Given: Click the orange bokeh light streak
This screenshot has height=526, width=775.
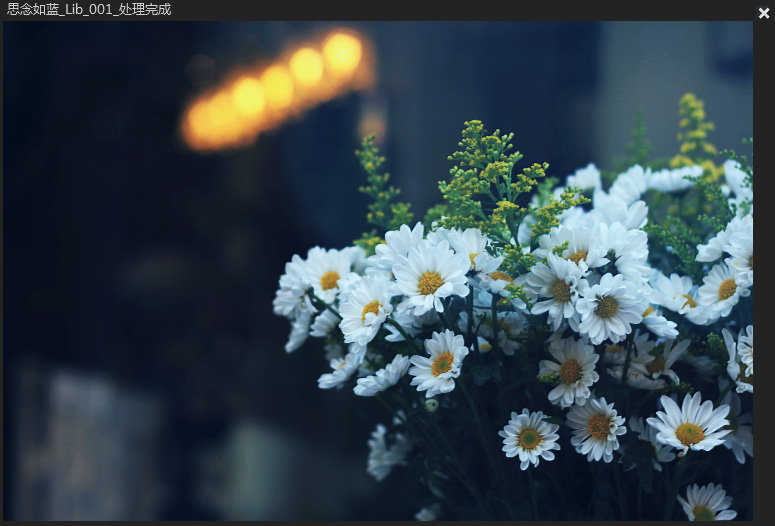Looking at the screenshot, I should point(278,91).
